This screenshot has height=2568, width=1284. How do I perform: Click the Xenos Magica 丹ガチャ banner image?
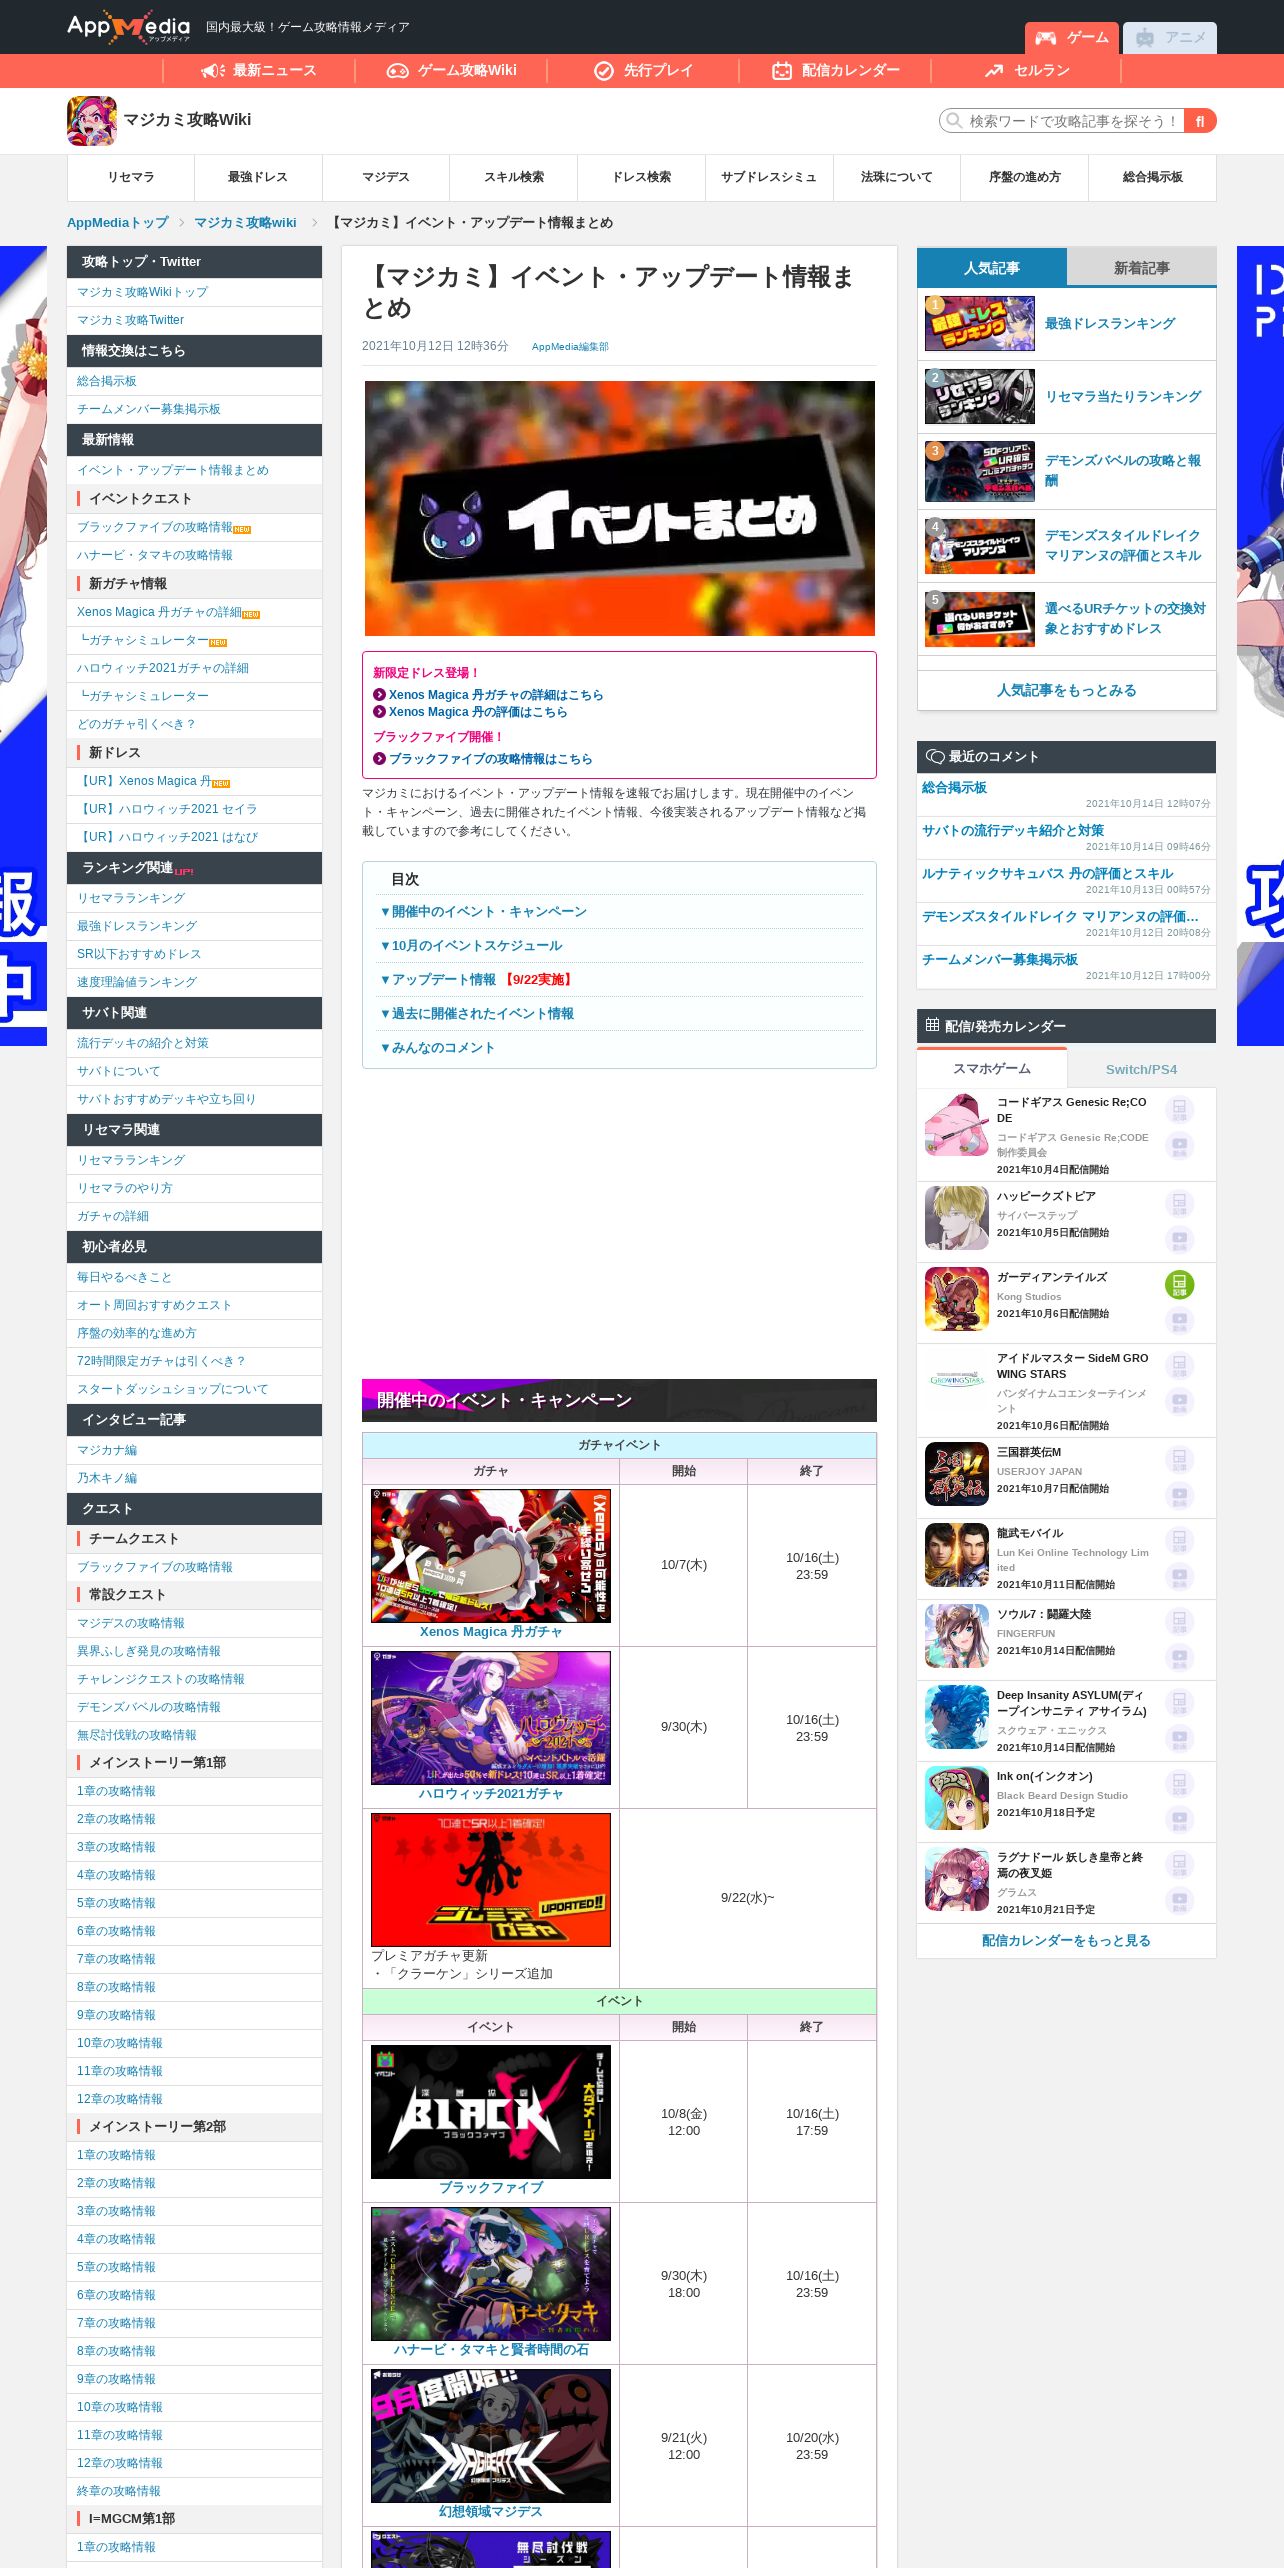coord(491,1556)
